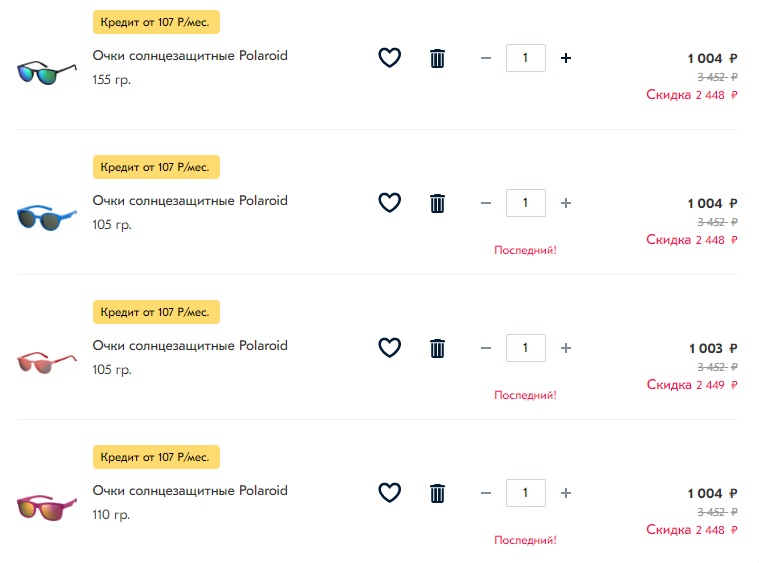The image size is (759, 563).
Task: Click heart icon for red-frame sunglasses
Action: click(x=389, y=348)
